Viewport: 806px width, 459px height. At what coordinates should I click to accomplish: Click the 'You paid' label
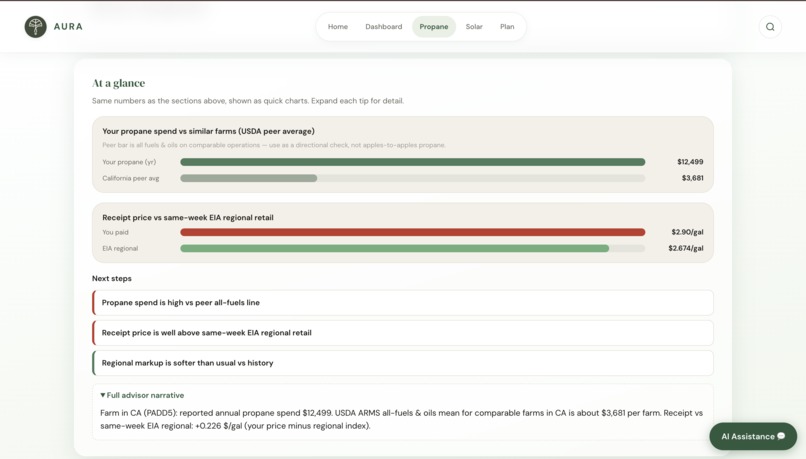pos(115,232)
